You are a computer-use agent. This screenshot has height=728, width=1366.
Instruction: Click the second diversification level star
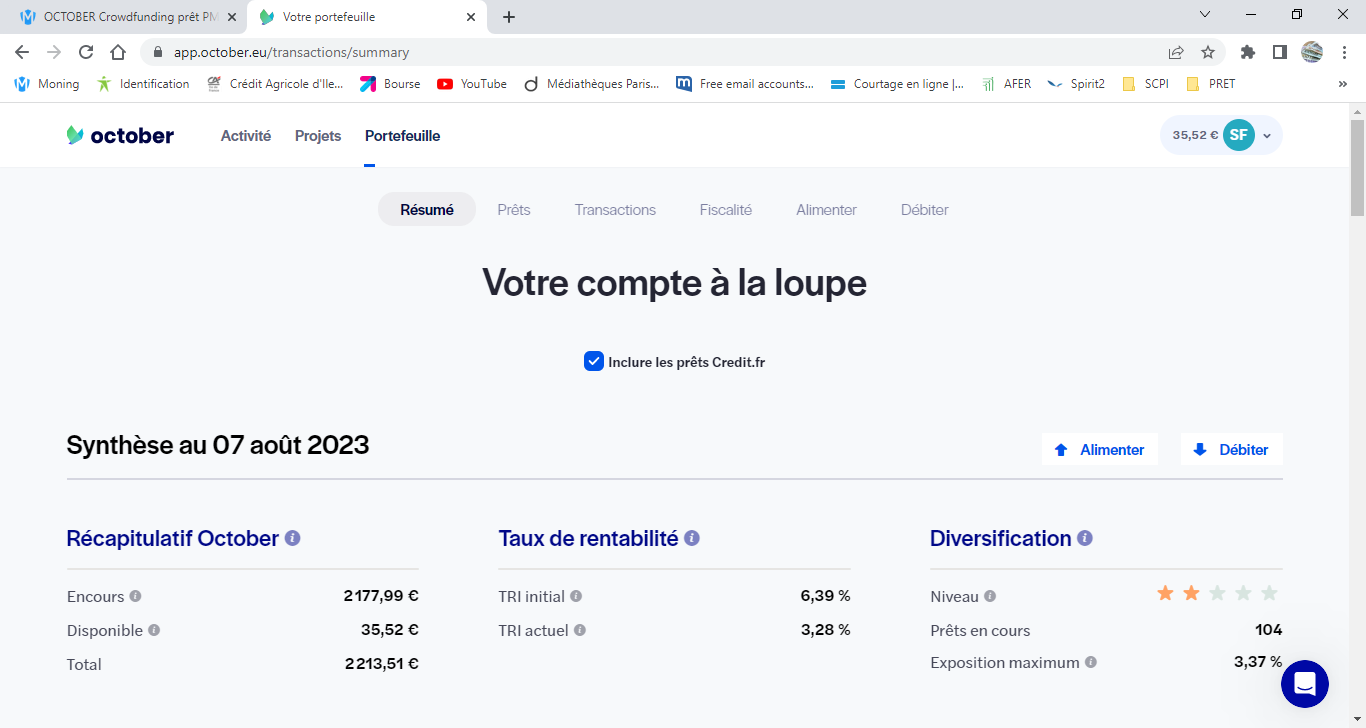coord(1191,593)
